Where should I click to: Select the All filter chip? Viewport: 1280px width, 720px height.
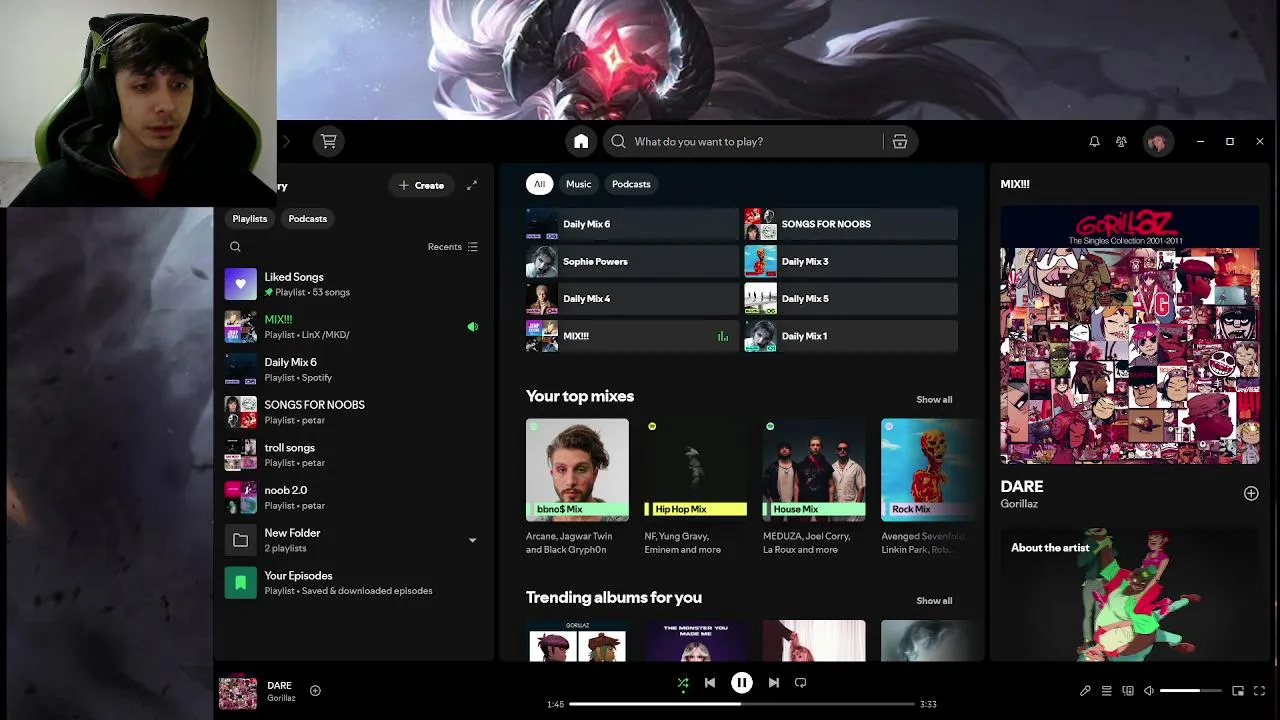(x=539, y=184)
